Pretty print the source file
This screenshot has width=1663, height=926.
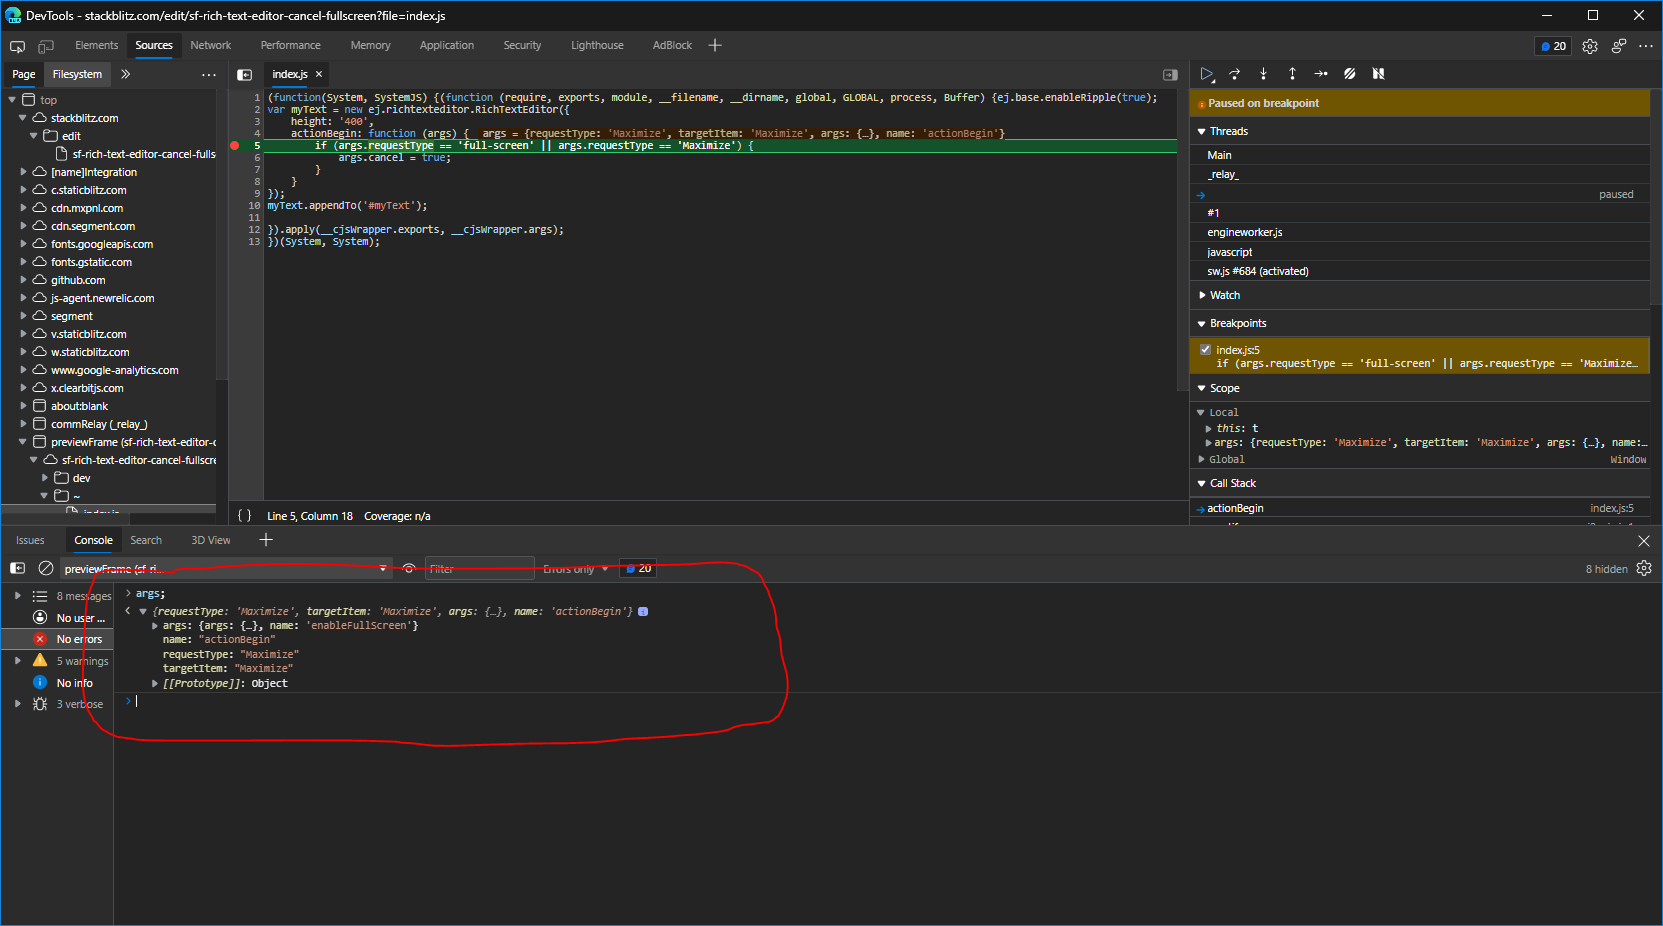click(244, 516)
